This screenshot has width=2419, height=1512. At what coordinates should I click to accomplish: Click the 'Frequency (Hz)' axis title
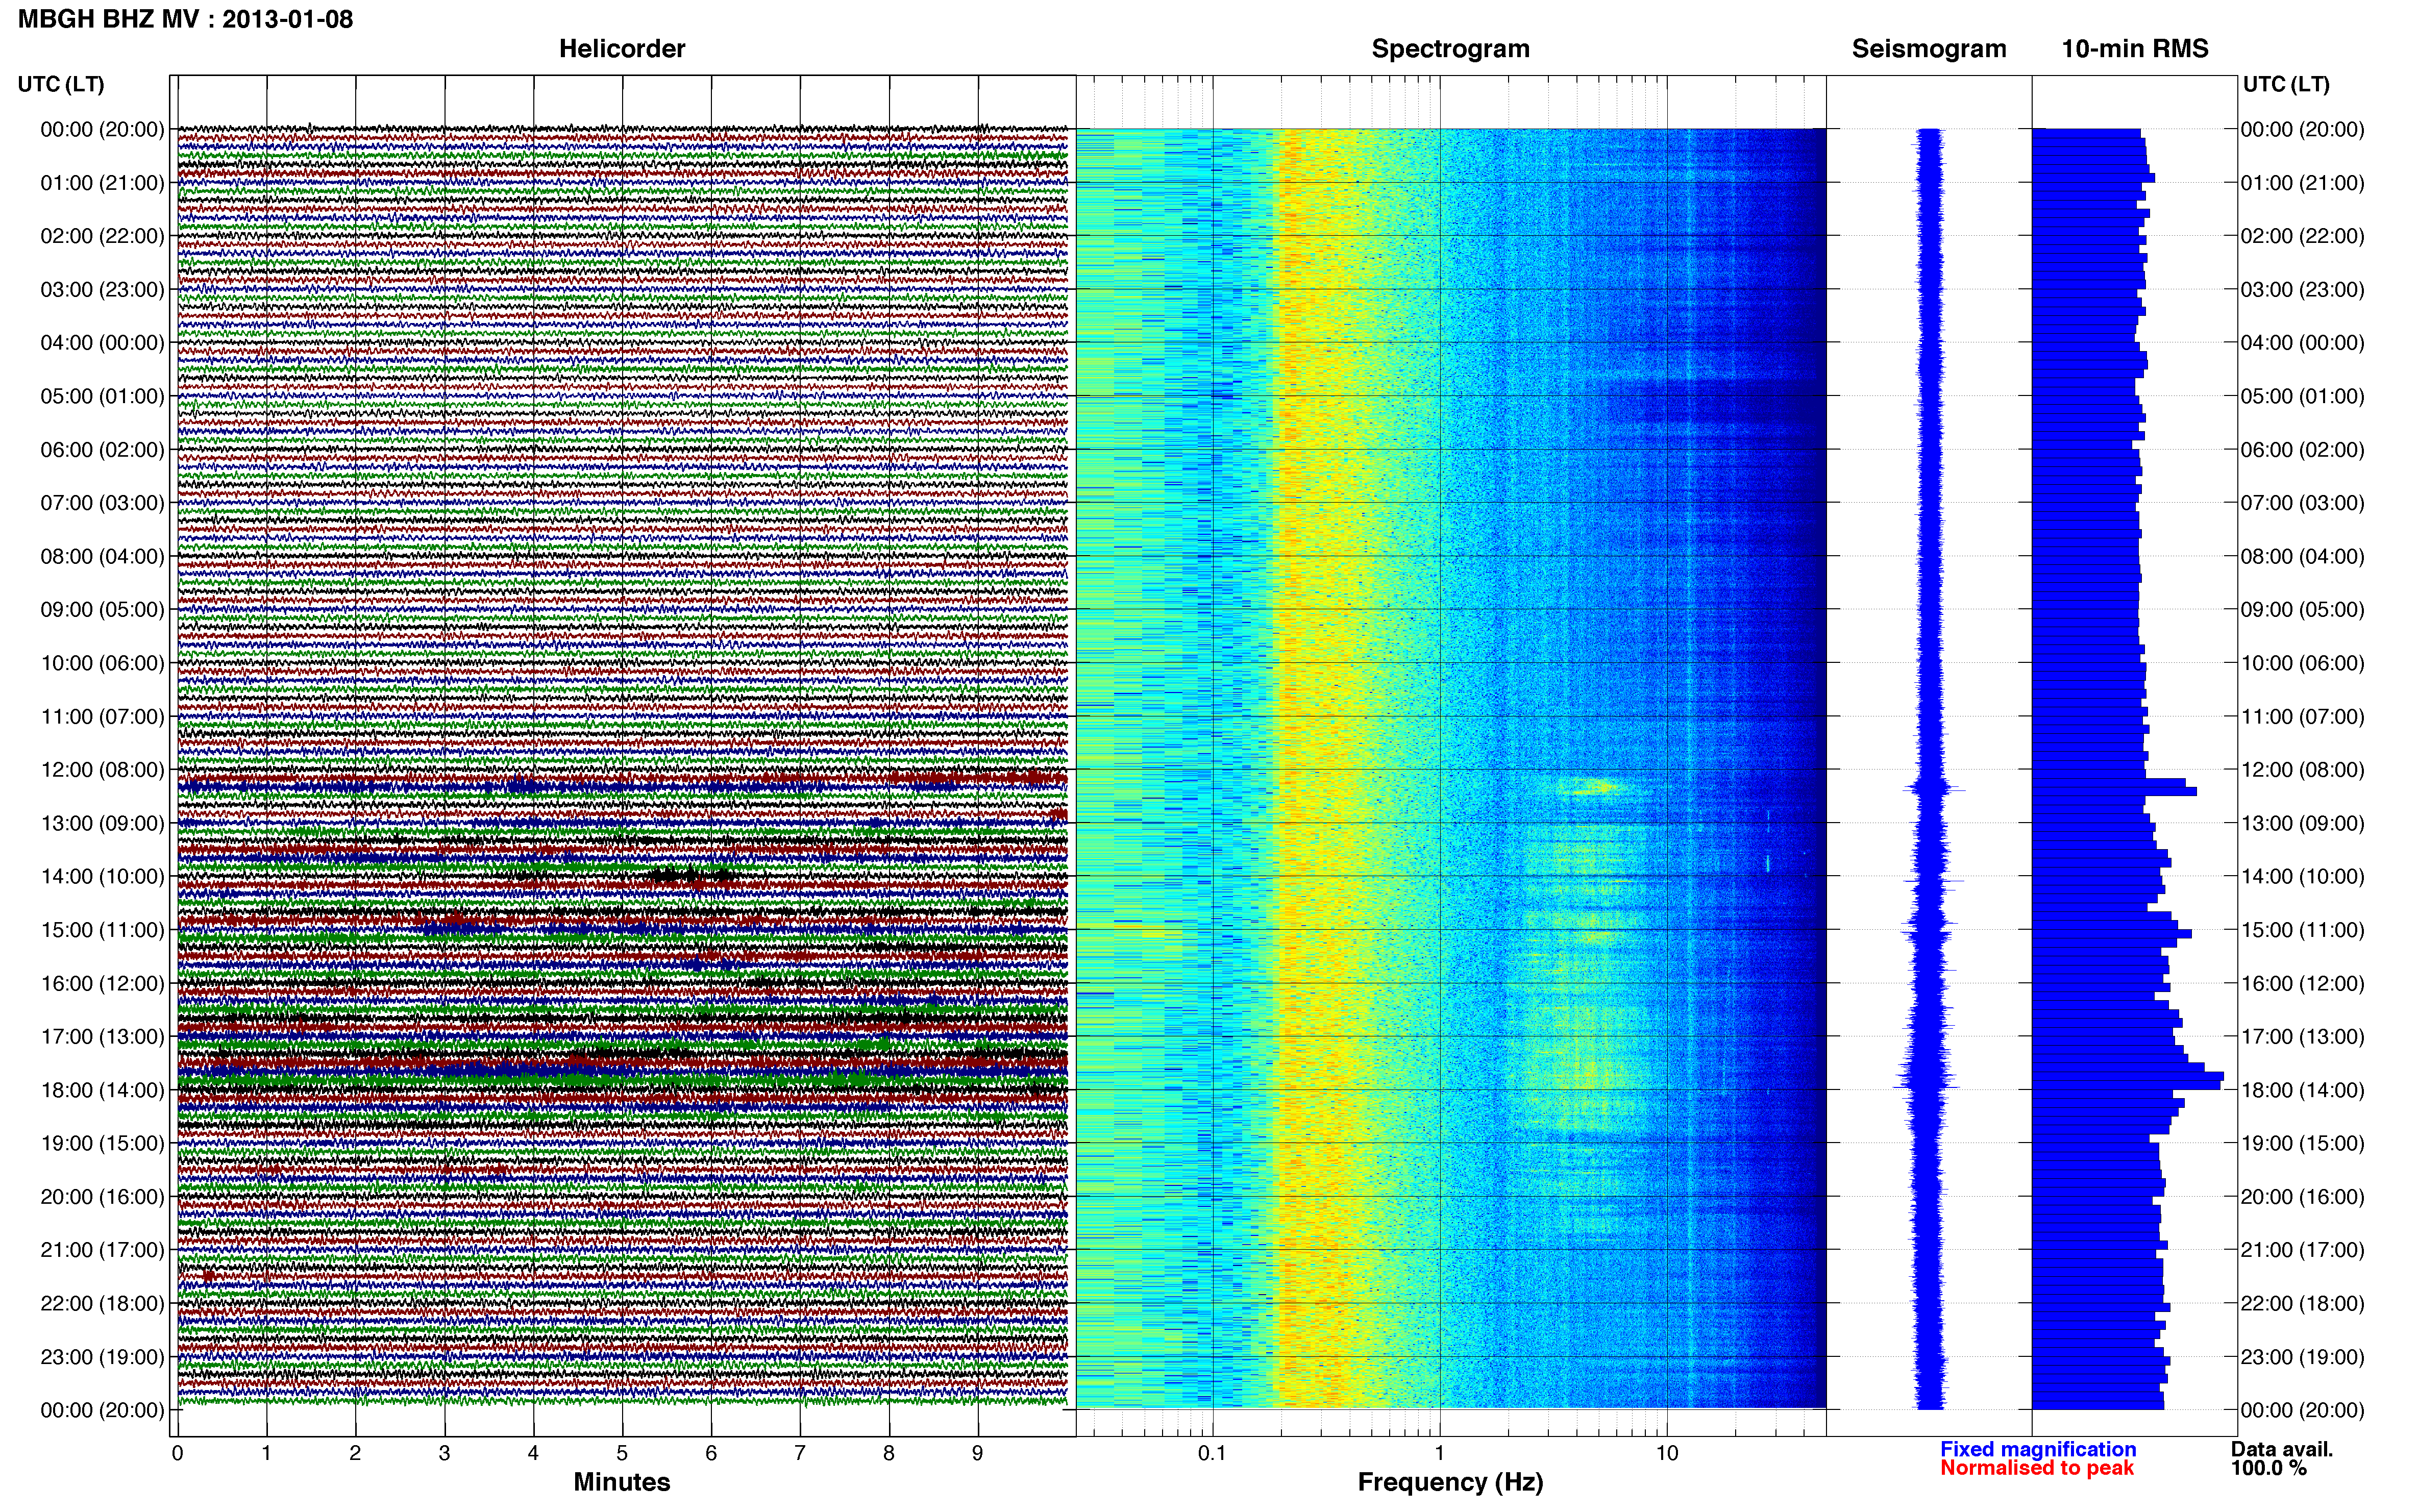(x=1450, y=1482)
